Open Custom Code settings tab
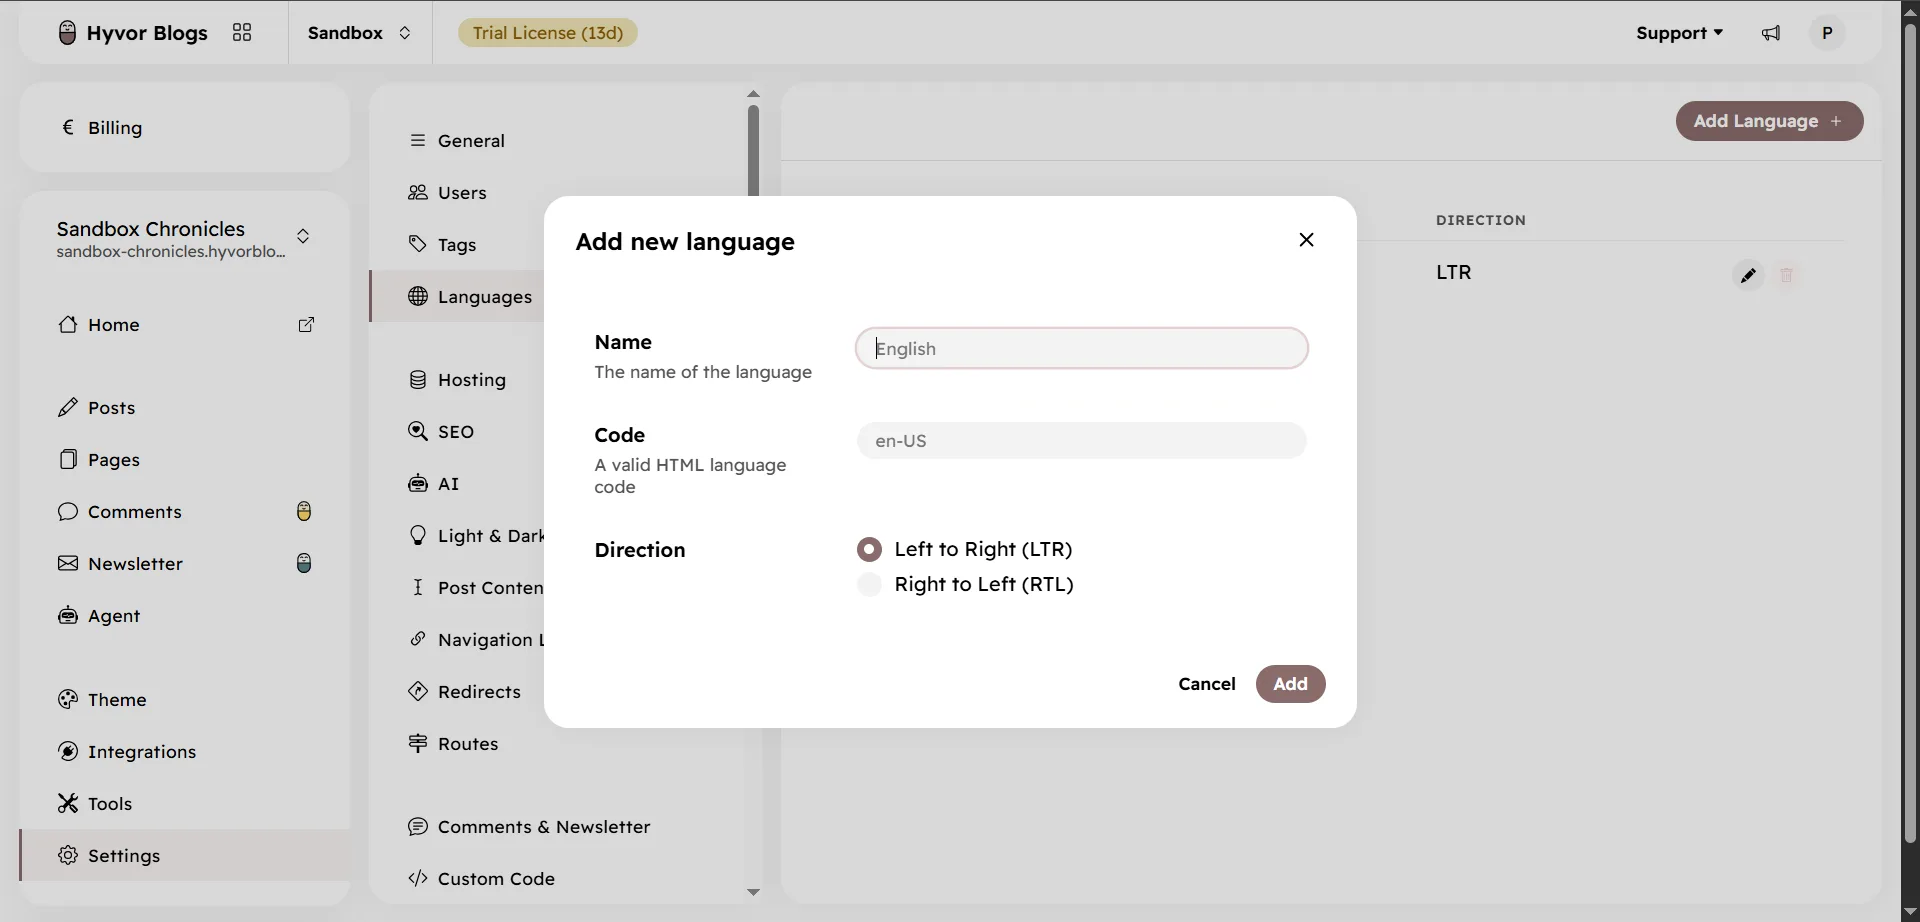Viewport: 1920px width, 922px height. (x=481, y=879)
